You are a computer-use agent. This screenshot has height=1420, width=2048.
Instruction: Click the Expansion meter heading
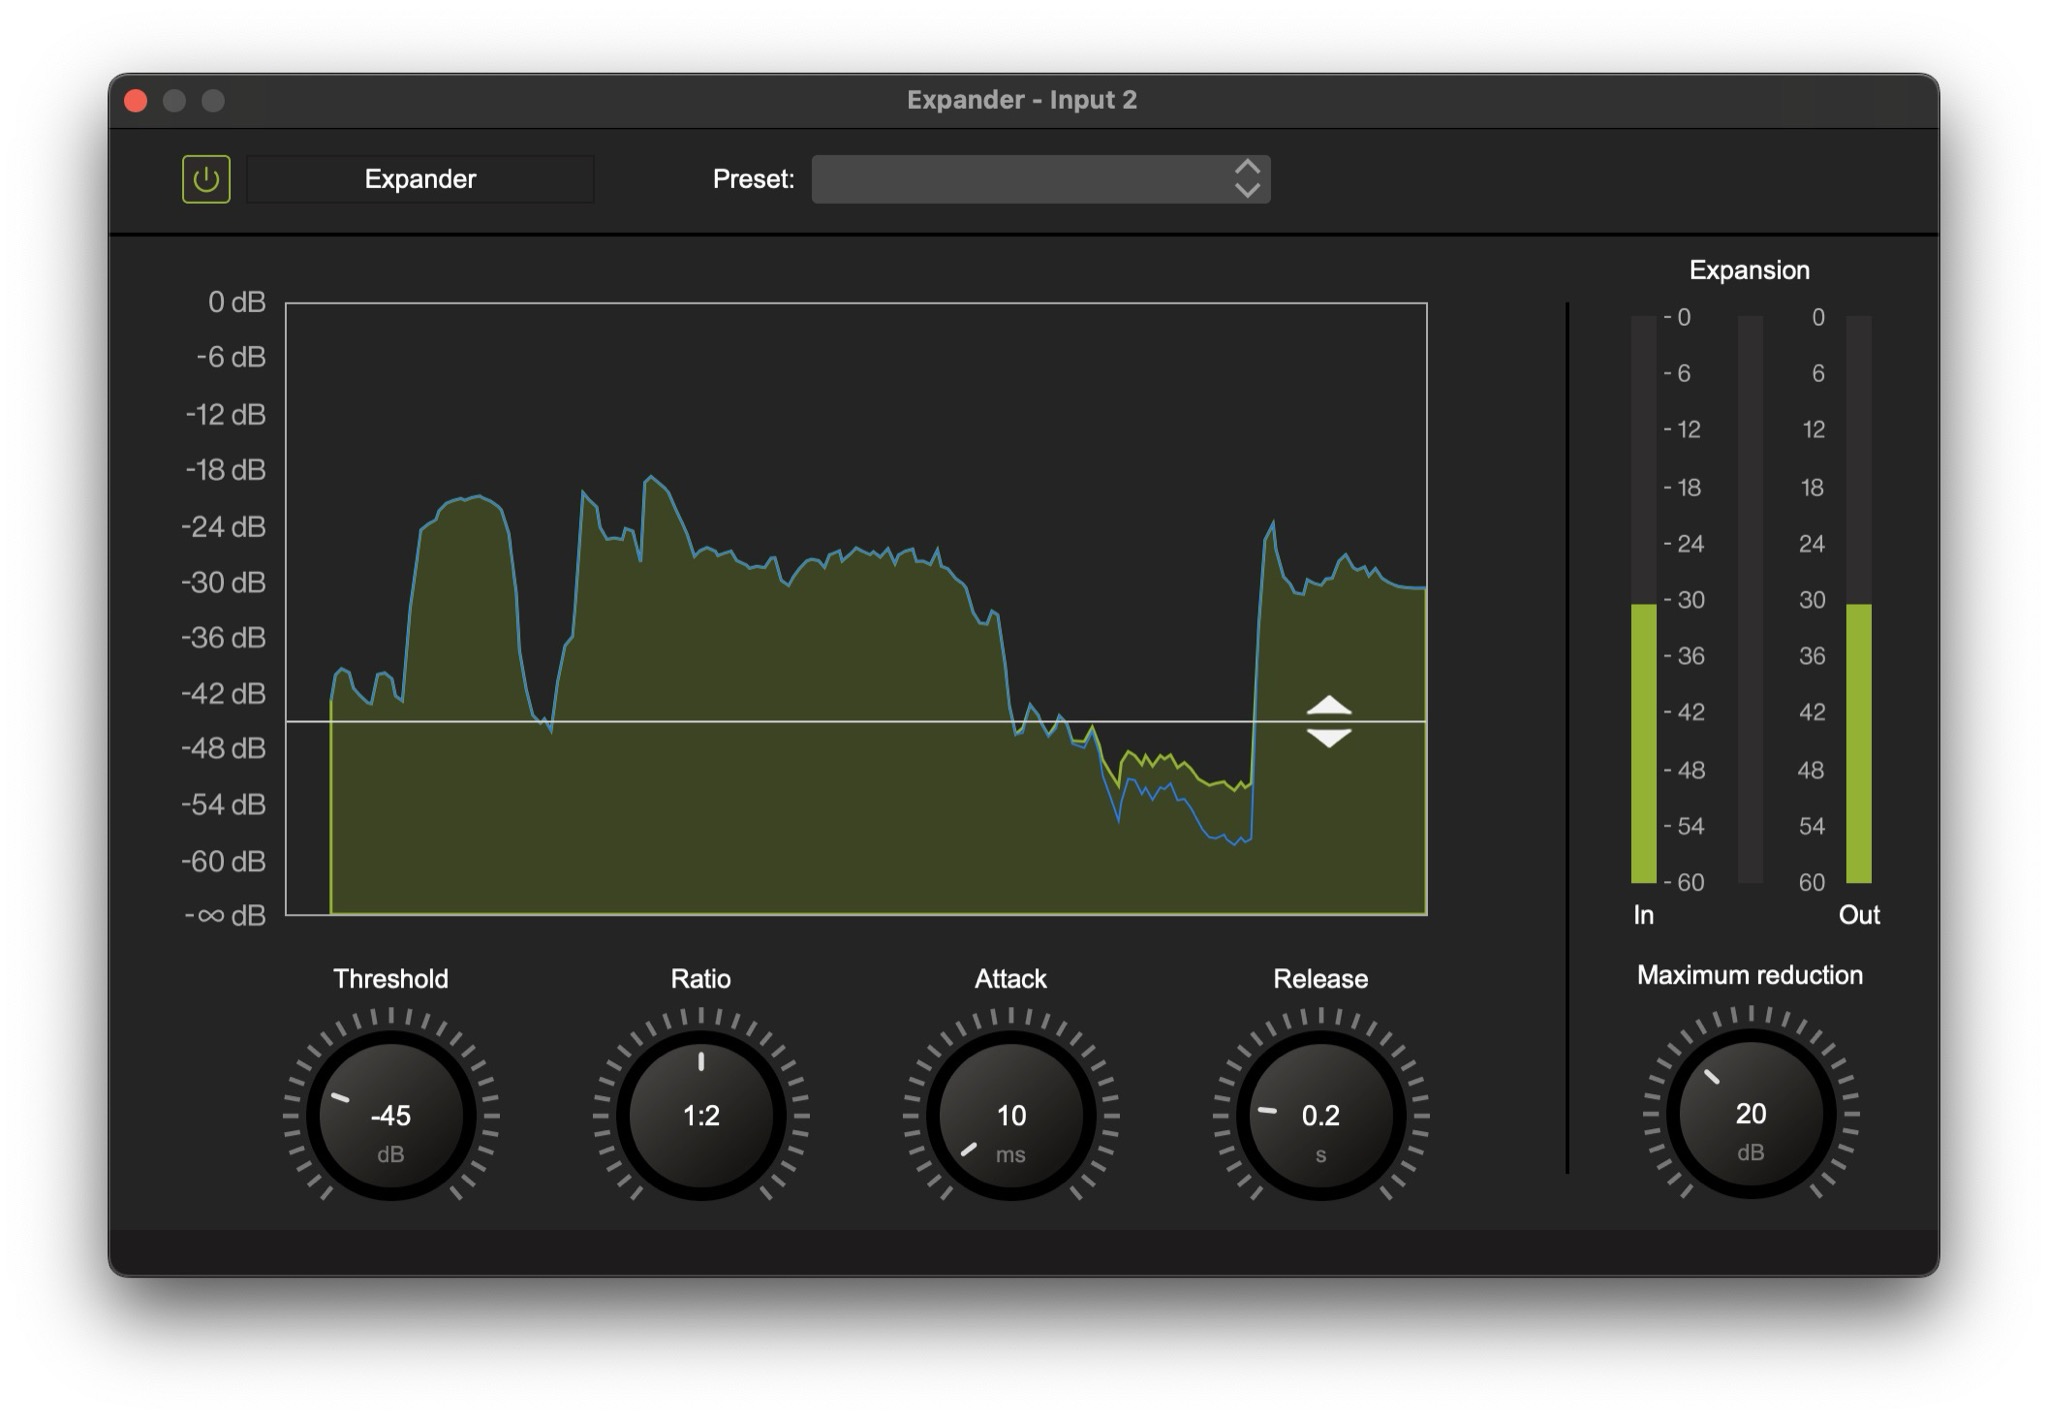pos(1750,270)
